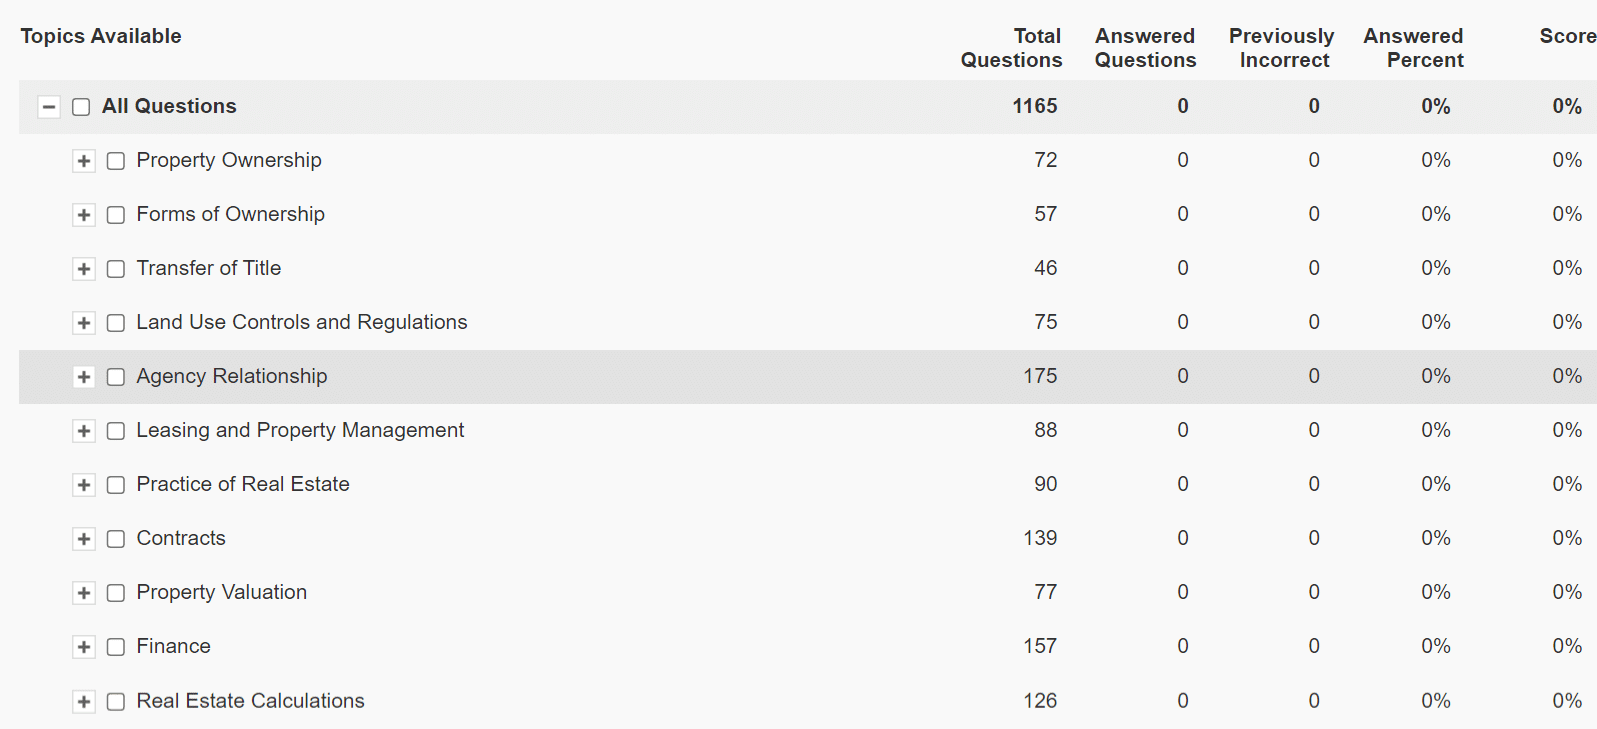Click the Property Valuation topic name
The height and width of the screenshot is (729, 1597).
(221, 592)
